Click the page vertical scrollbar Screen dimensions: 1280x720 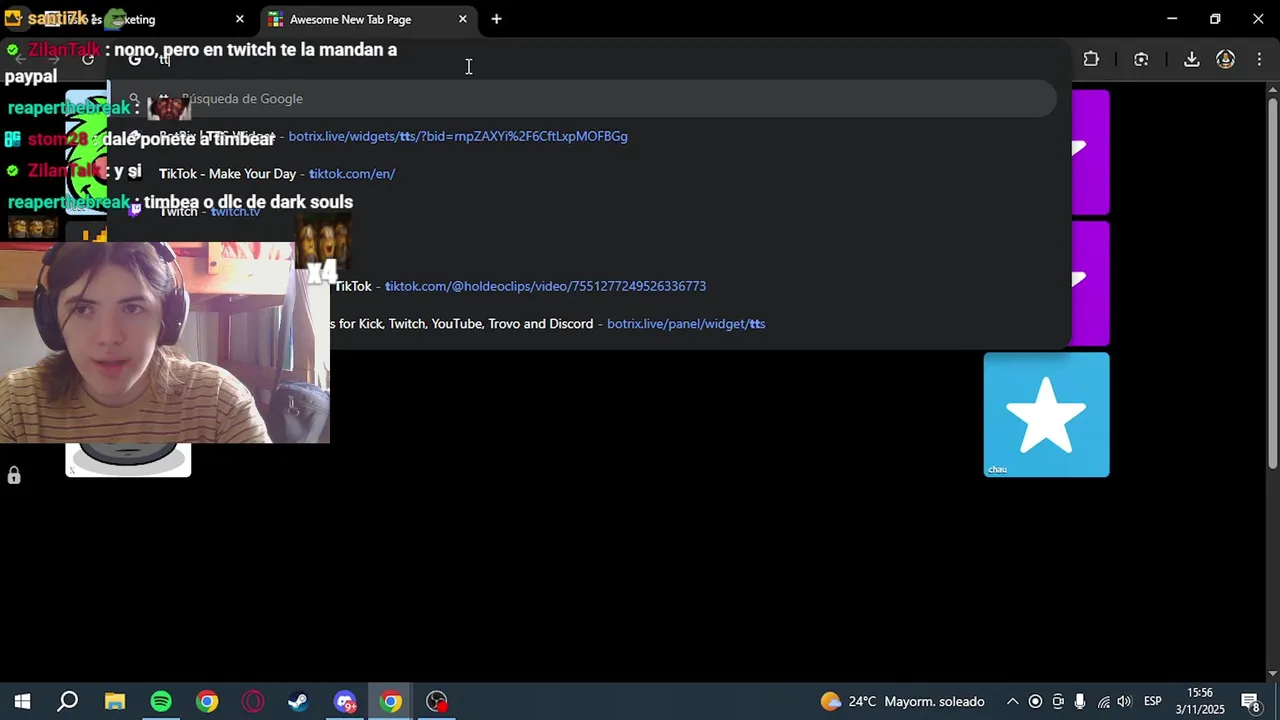pos(1272,282)
